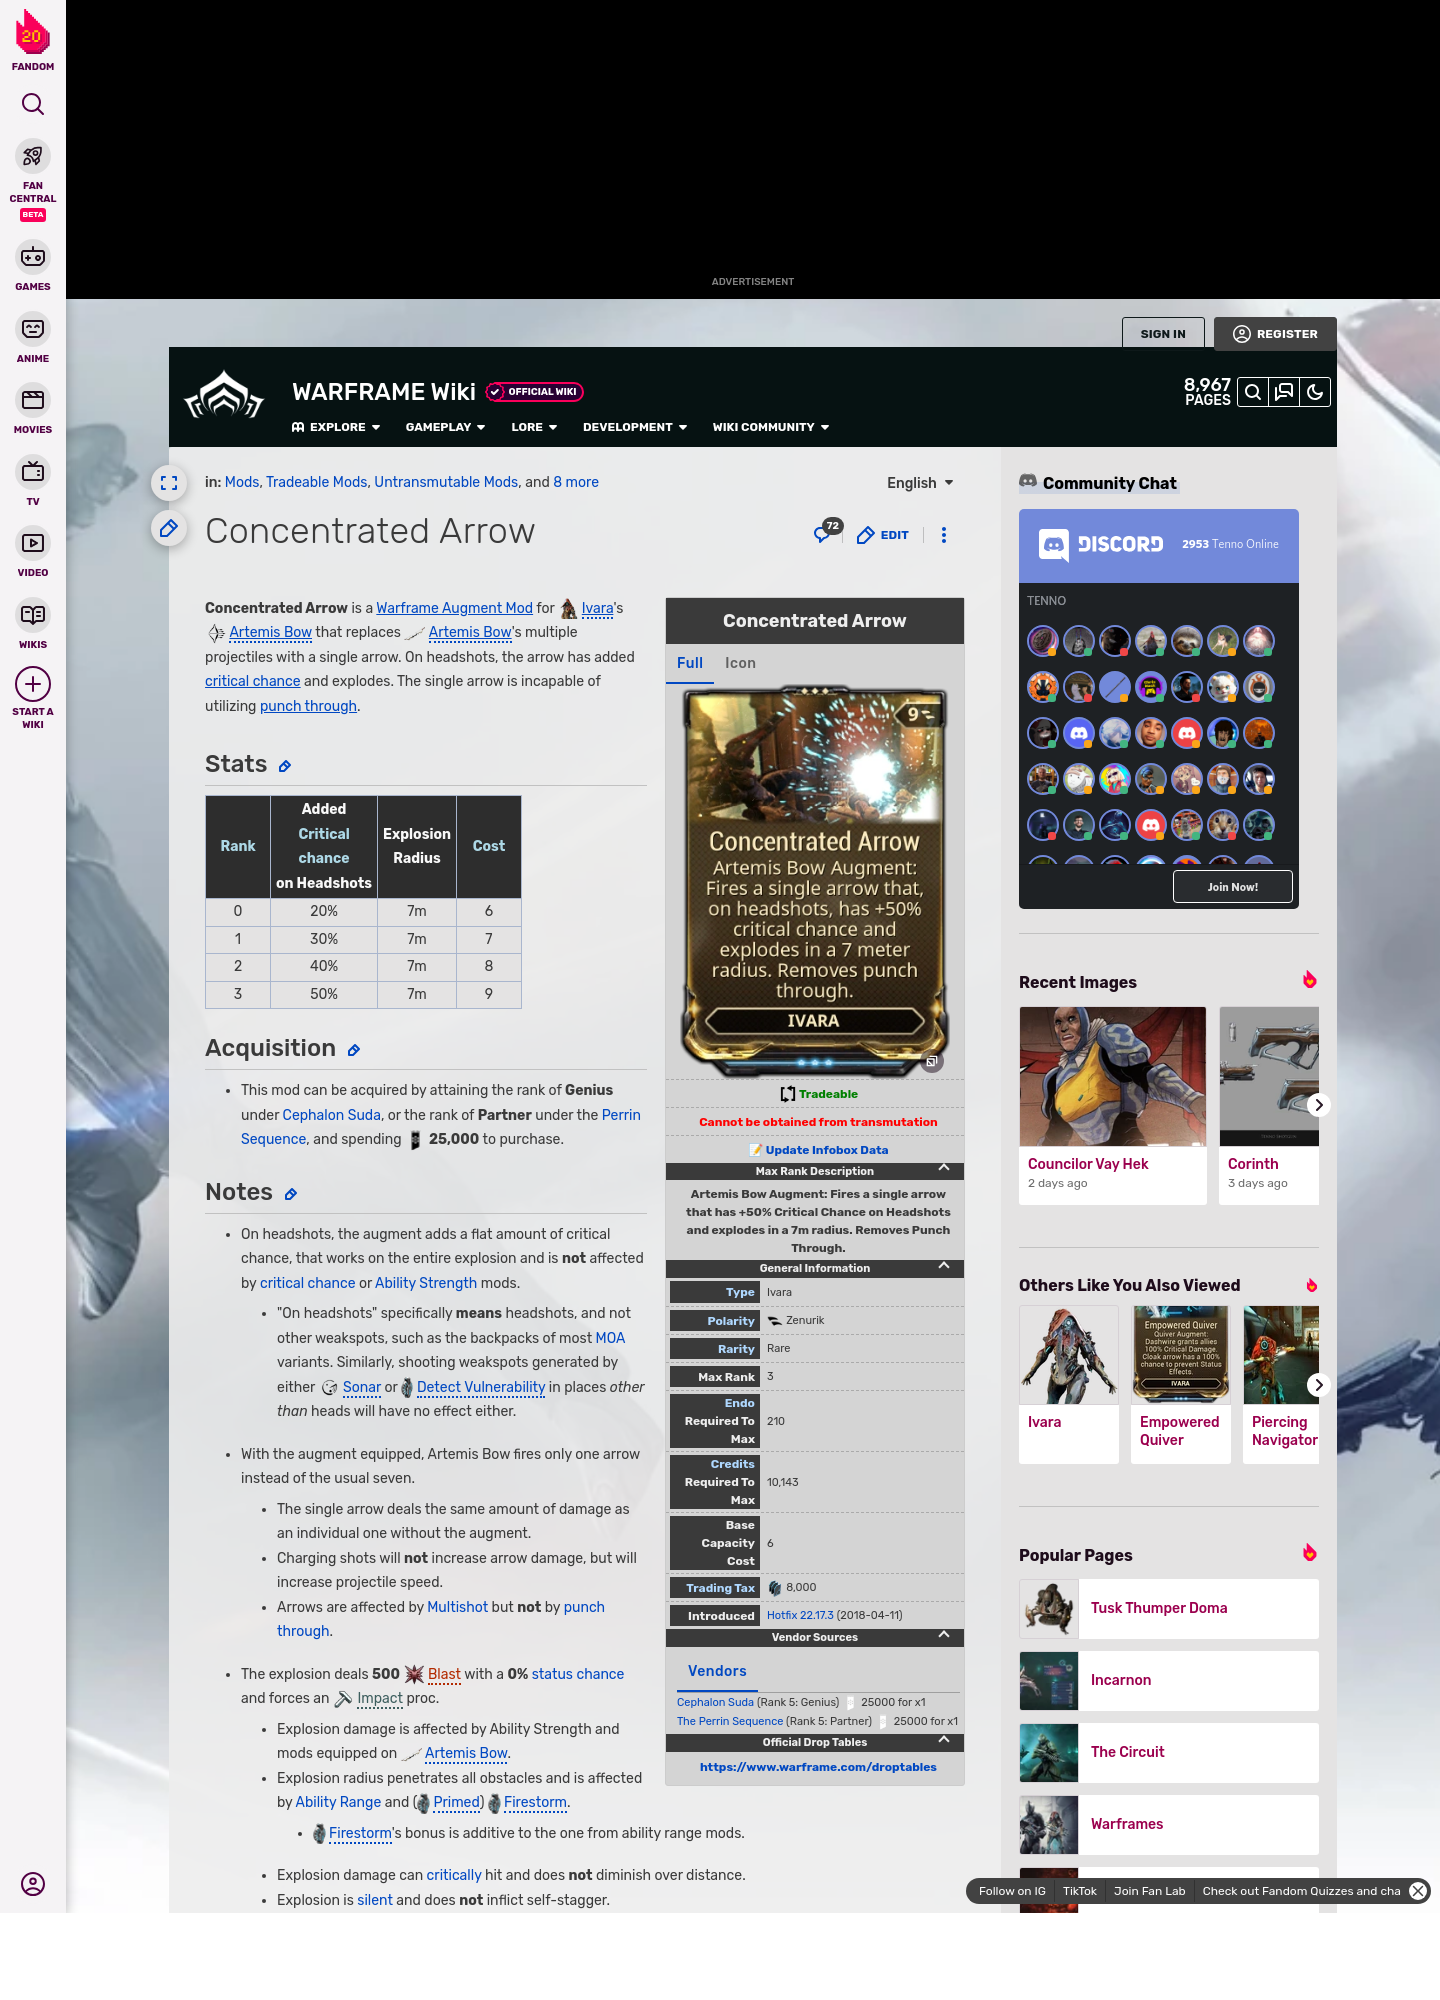Open Tusk Thumper Doma popular page

[1169, 1608]
